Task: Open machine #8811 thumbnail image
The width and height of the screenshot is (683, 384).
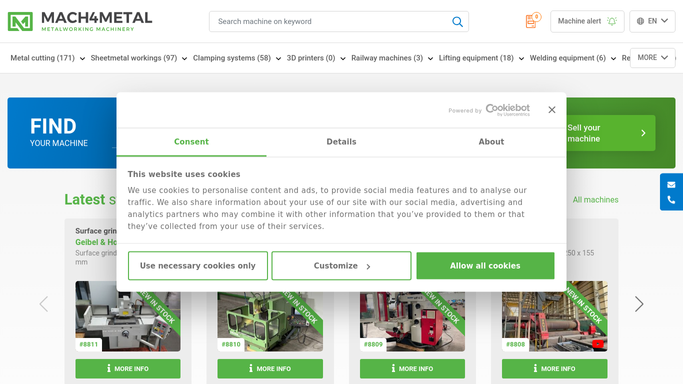Action: tap(128, 316)
